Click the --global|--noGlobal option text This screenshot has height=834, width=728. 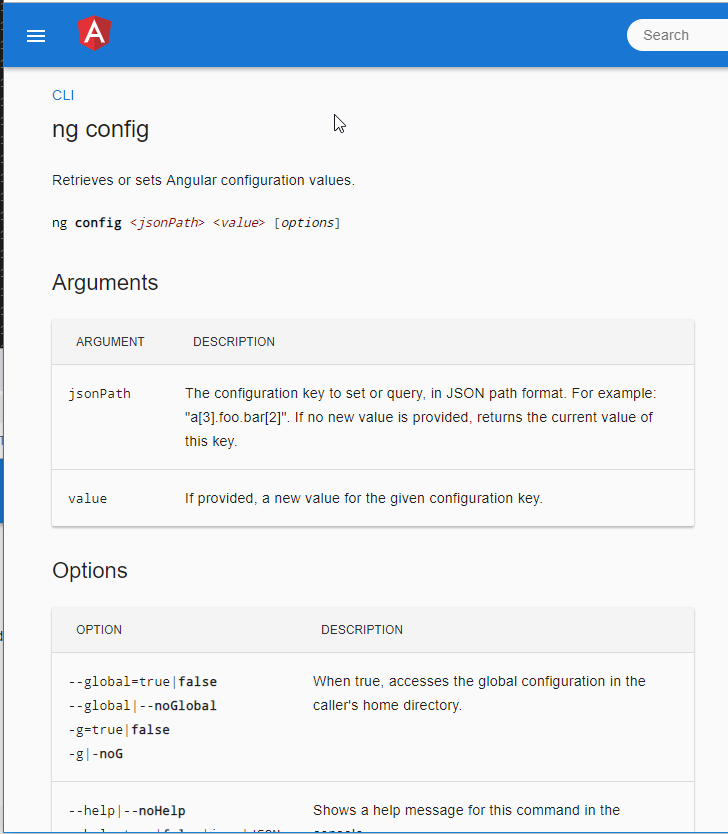[x=143, y=706]
